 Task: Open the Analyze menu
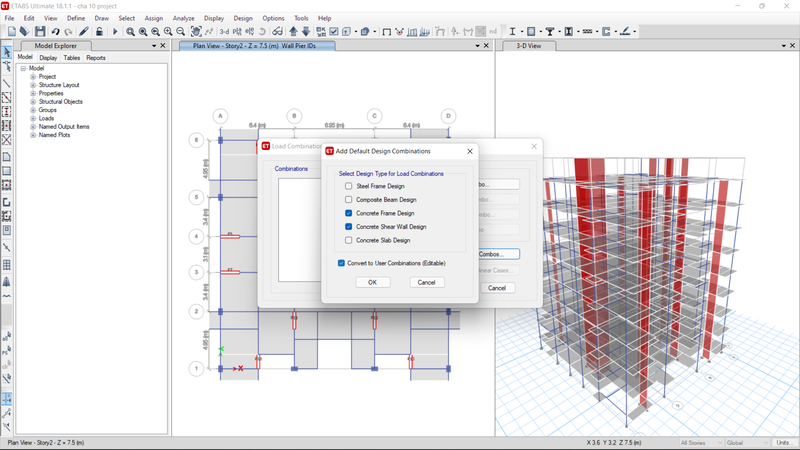183,18
